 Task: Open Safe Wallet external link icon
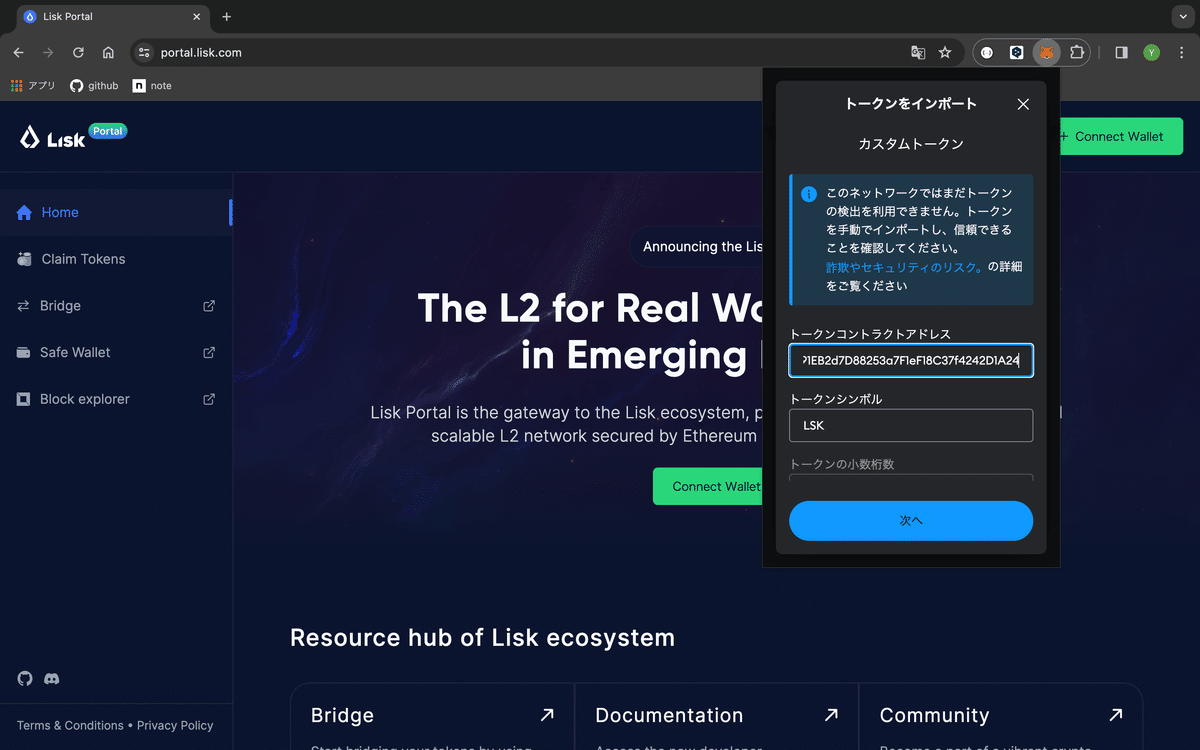[209, 352]
